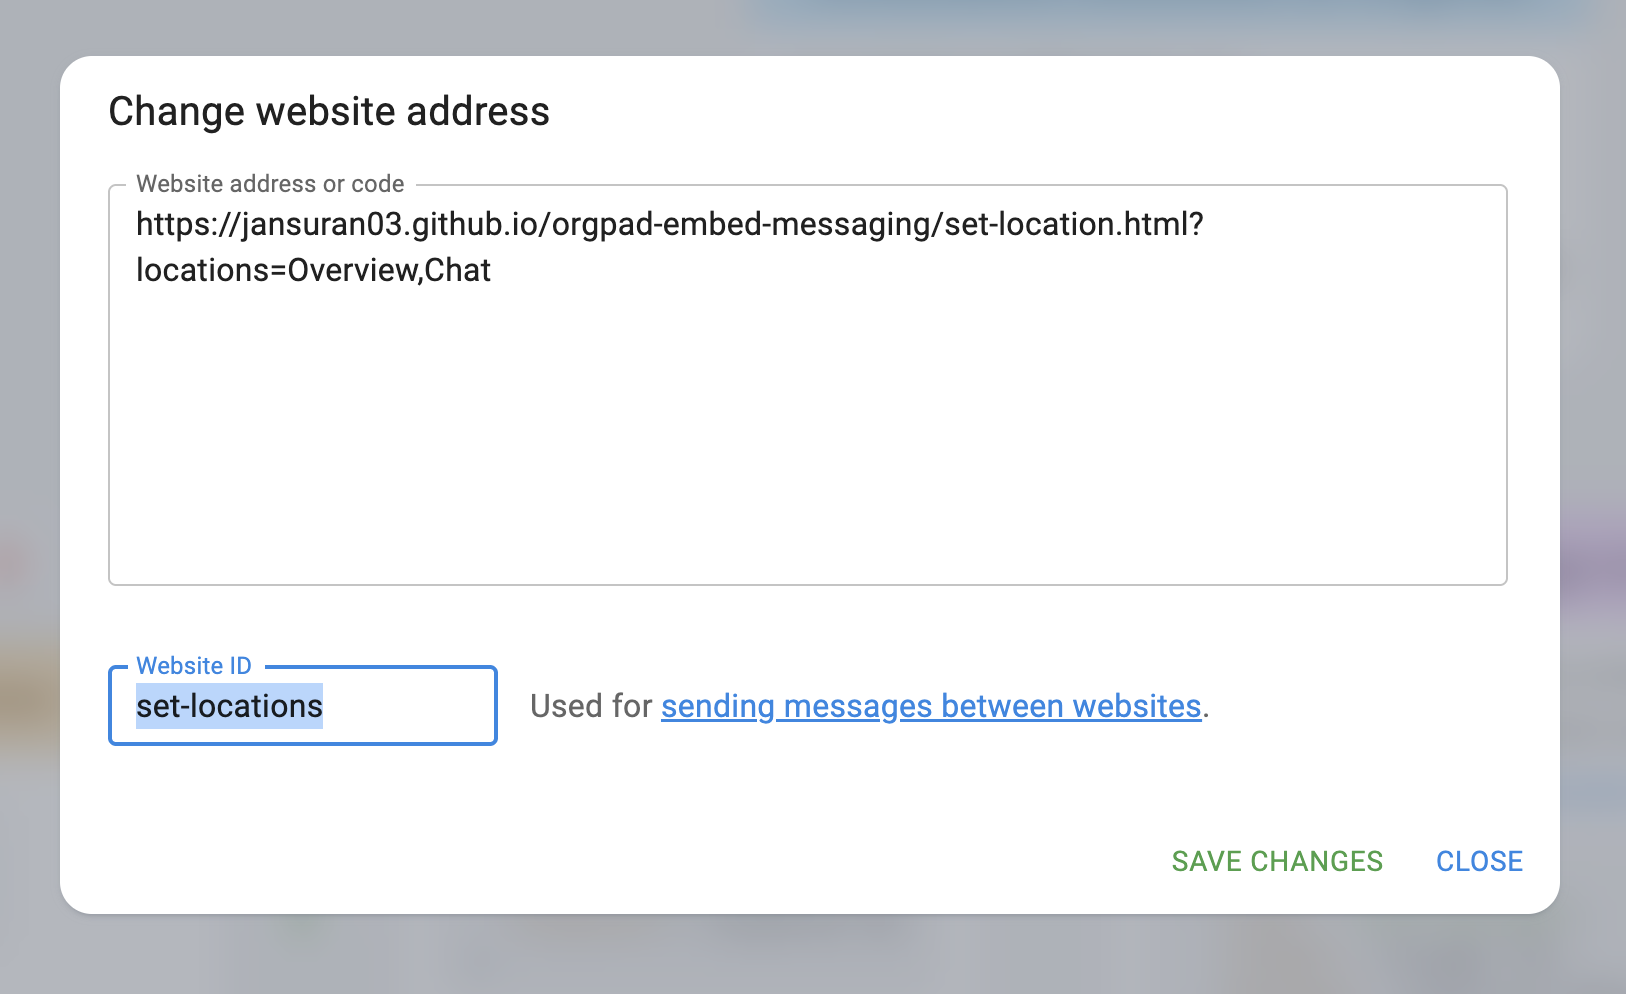Click the Used for helper text
Image resolution: width=1626 pixels, height=994 pixels.
(590, 706)
